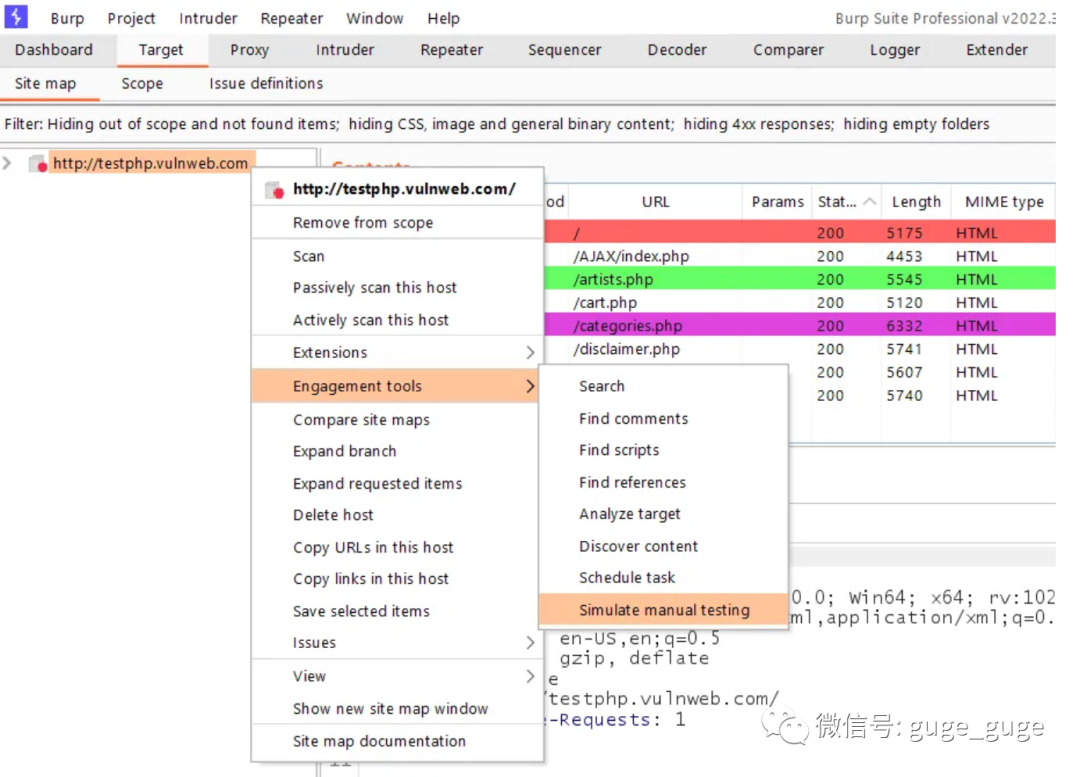
Task: Select the /disclaimer.php row
Action: (800, 349)
